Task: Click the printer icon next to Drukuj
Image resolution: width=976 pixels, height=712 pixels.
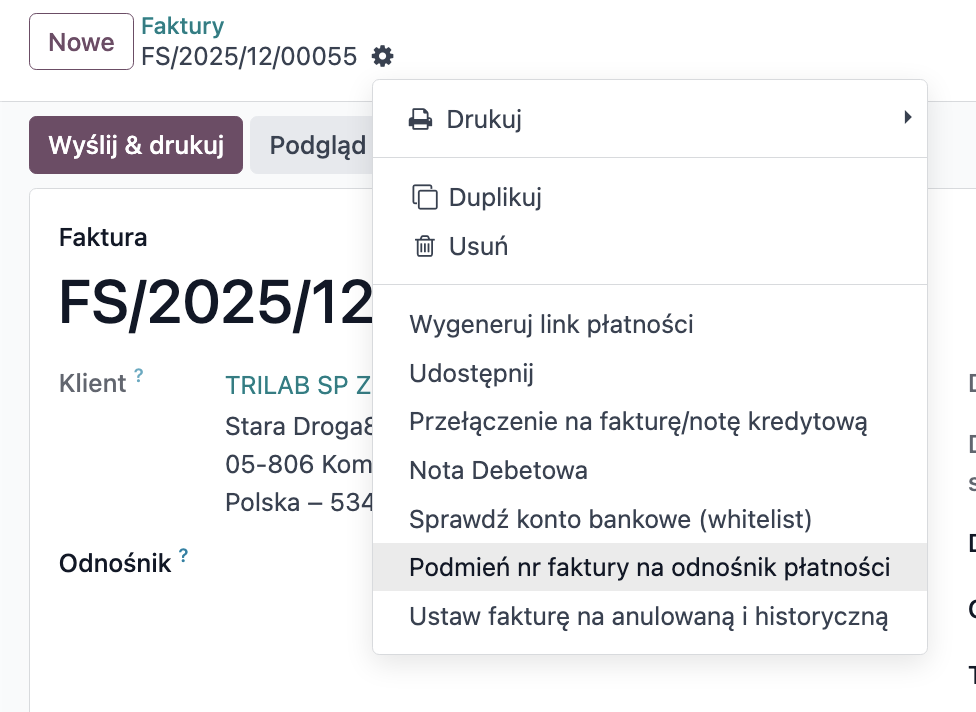Action: point(420,120)
